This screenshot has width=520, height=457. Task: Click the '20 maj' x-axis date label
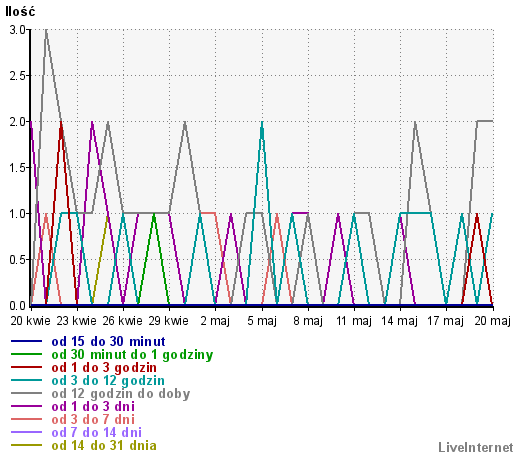(x=493, y=321)
